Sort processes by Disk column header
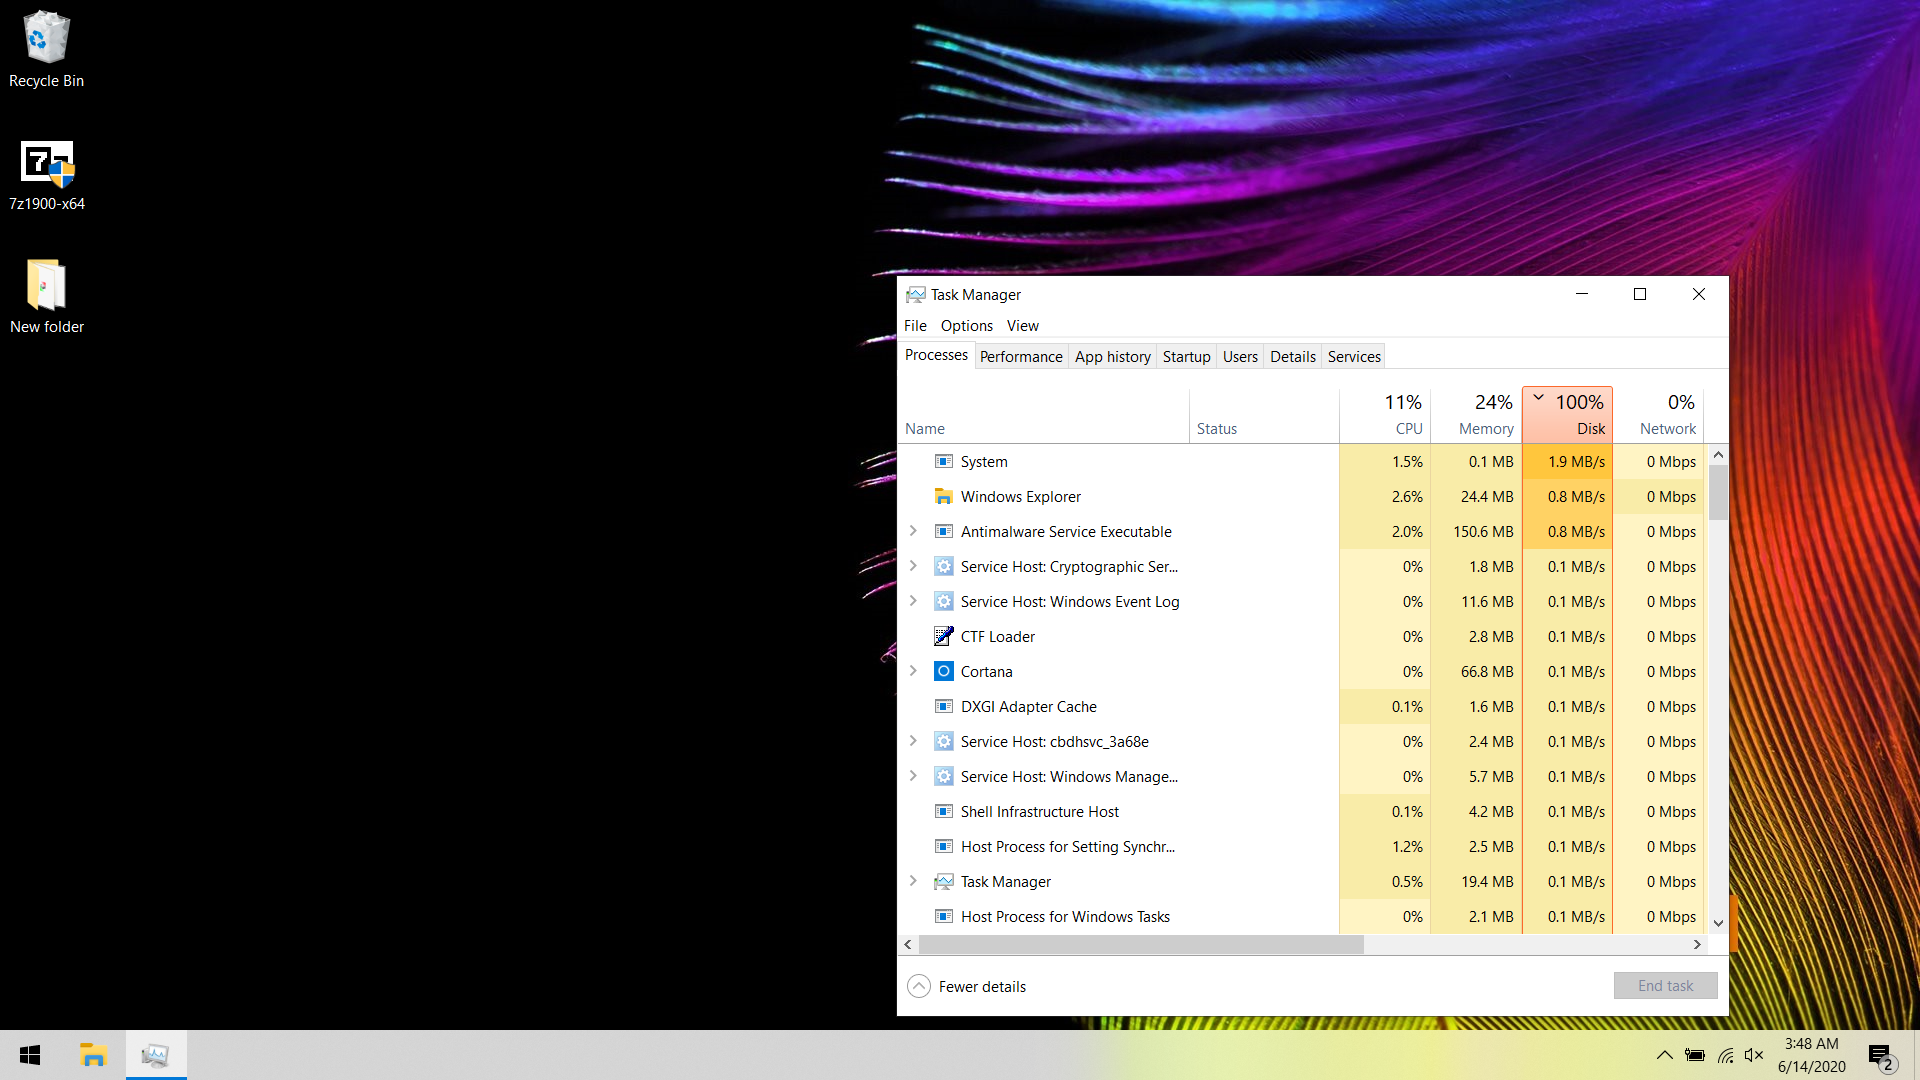The height and width of the screenshot is (1080, 1920). 1567,415
